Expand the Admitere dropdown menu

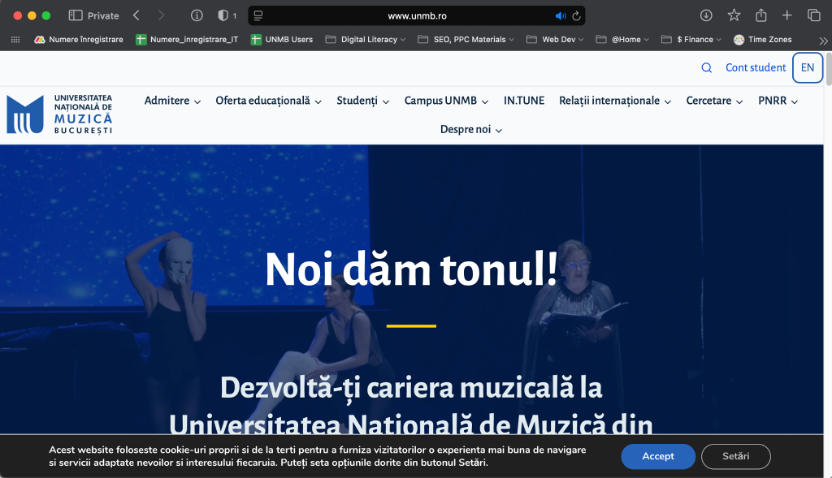[172, 101]
